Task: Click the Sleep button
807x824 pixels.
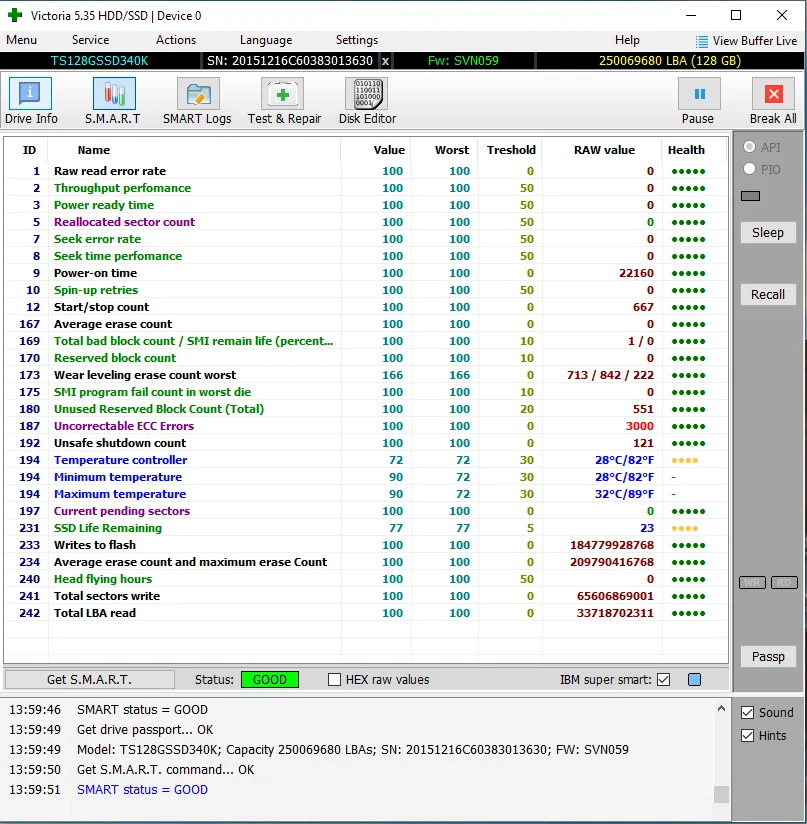Action: coord(768,232)
